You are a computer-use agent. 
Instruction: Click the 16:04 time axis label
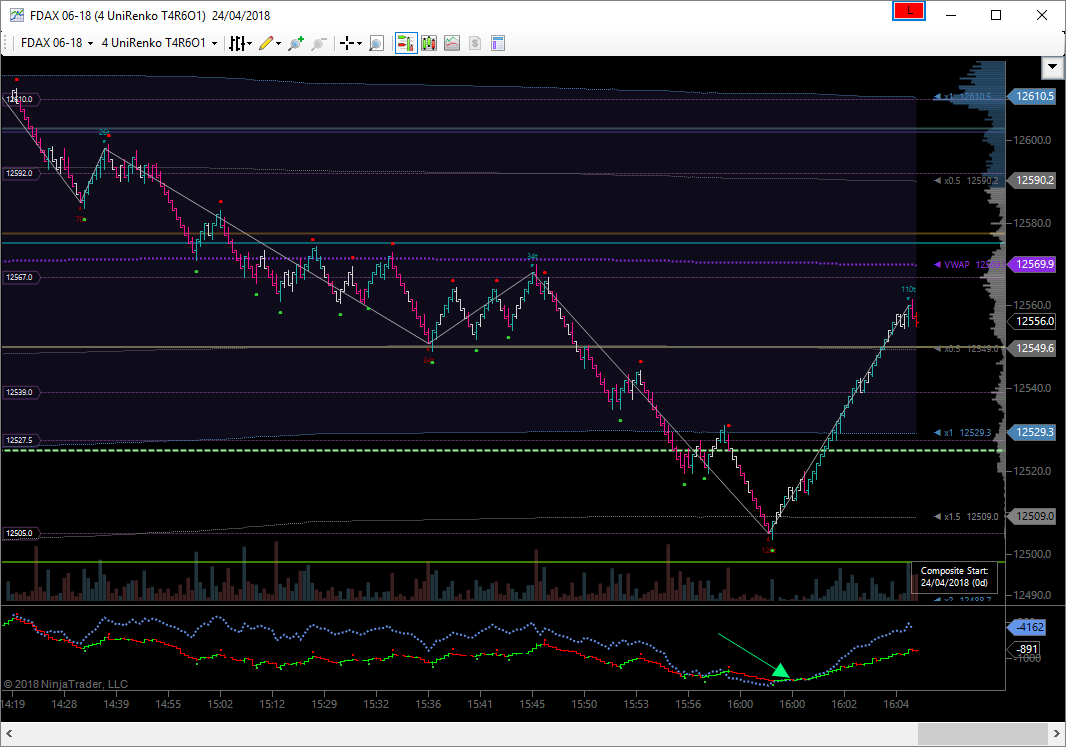(x=895, y=704)
